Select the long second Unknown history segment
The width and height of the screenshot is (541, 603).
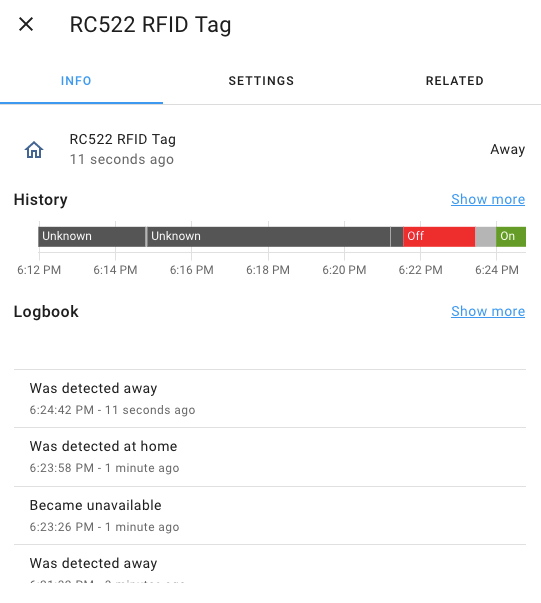click(x=268, y=237)
